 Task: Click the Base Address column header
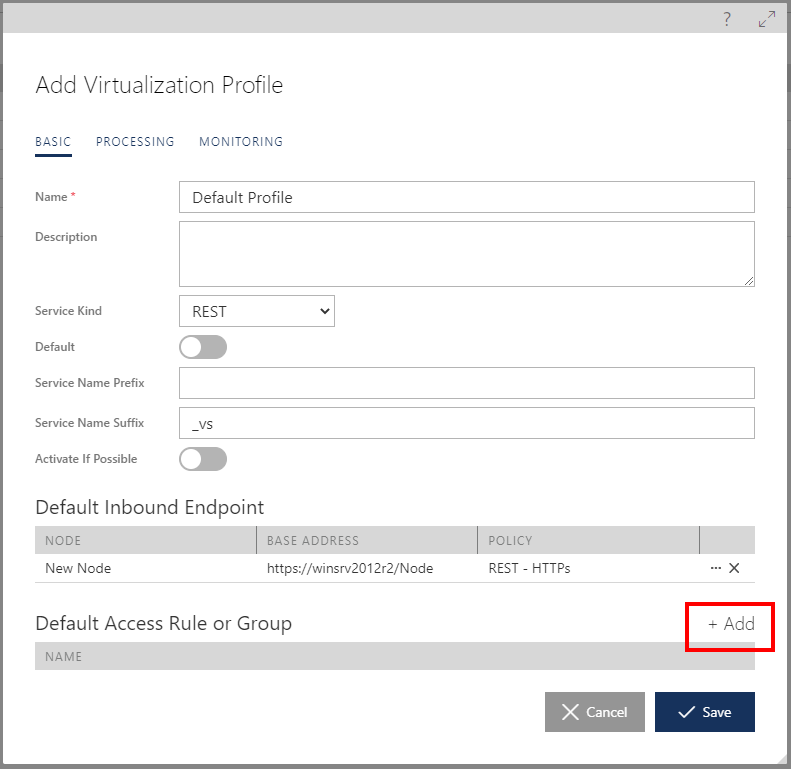tap(313, 541)
